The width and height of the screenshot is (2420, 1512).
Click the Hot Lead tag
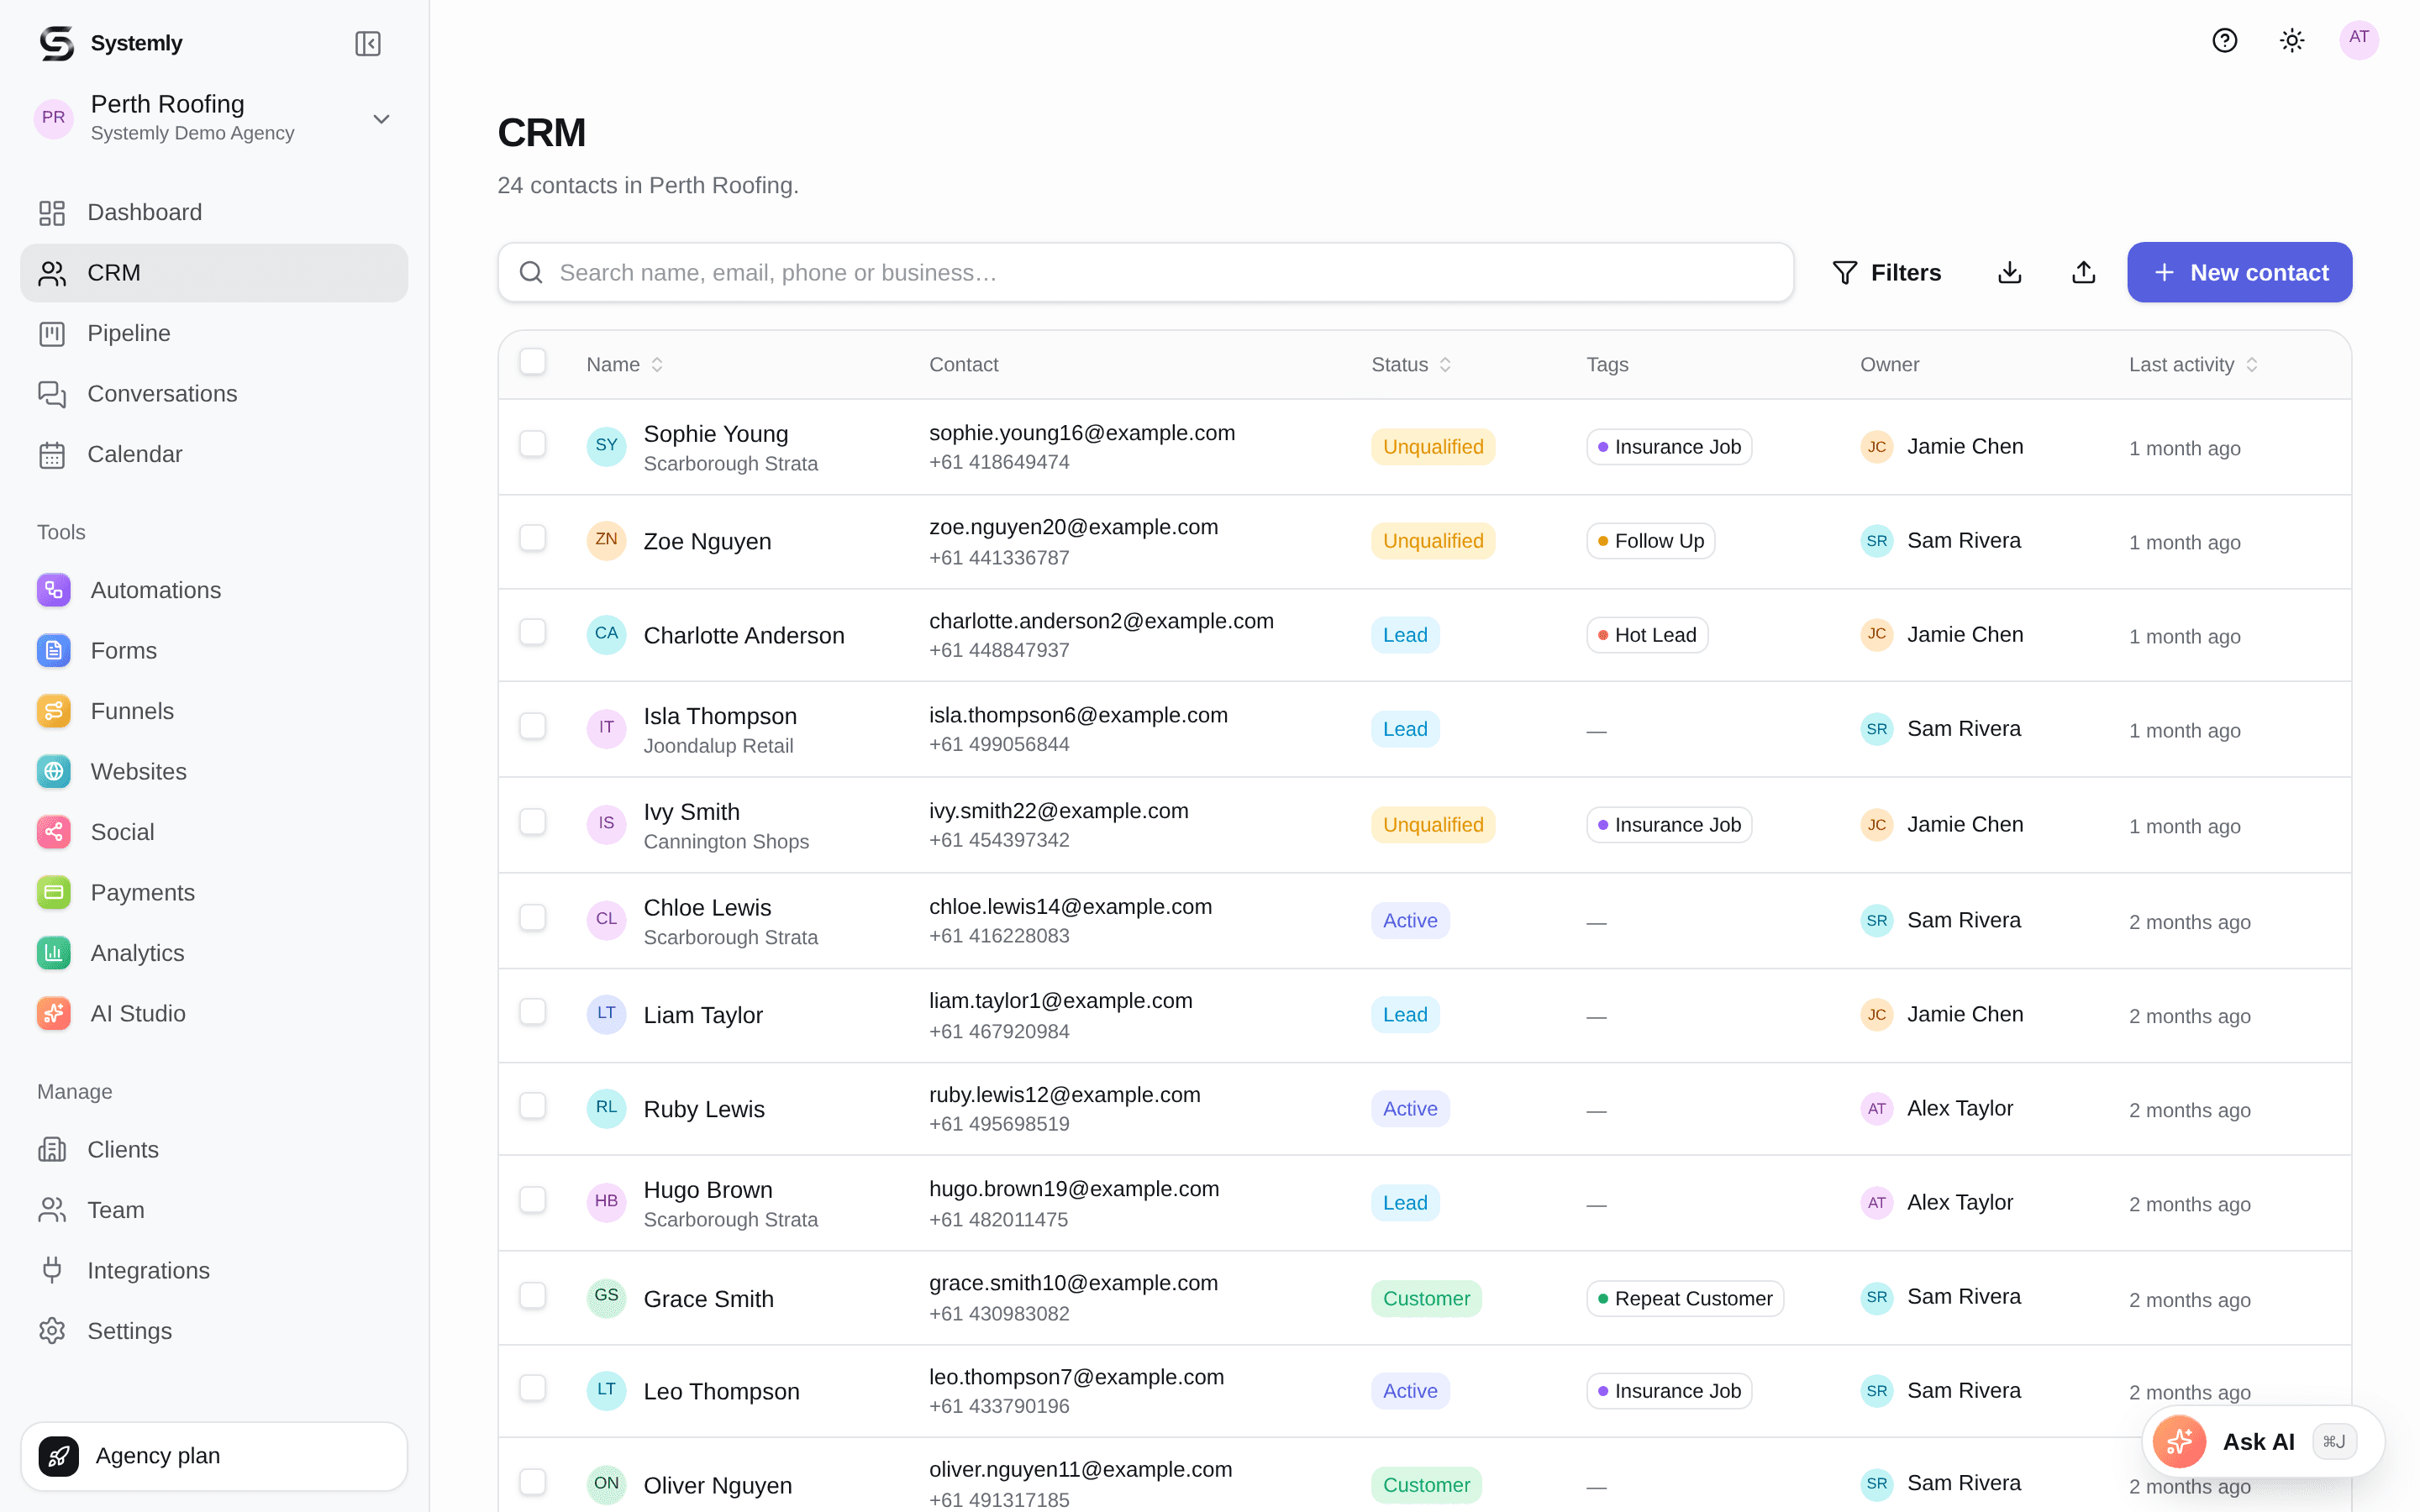[1647, 635]
